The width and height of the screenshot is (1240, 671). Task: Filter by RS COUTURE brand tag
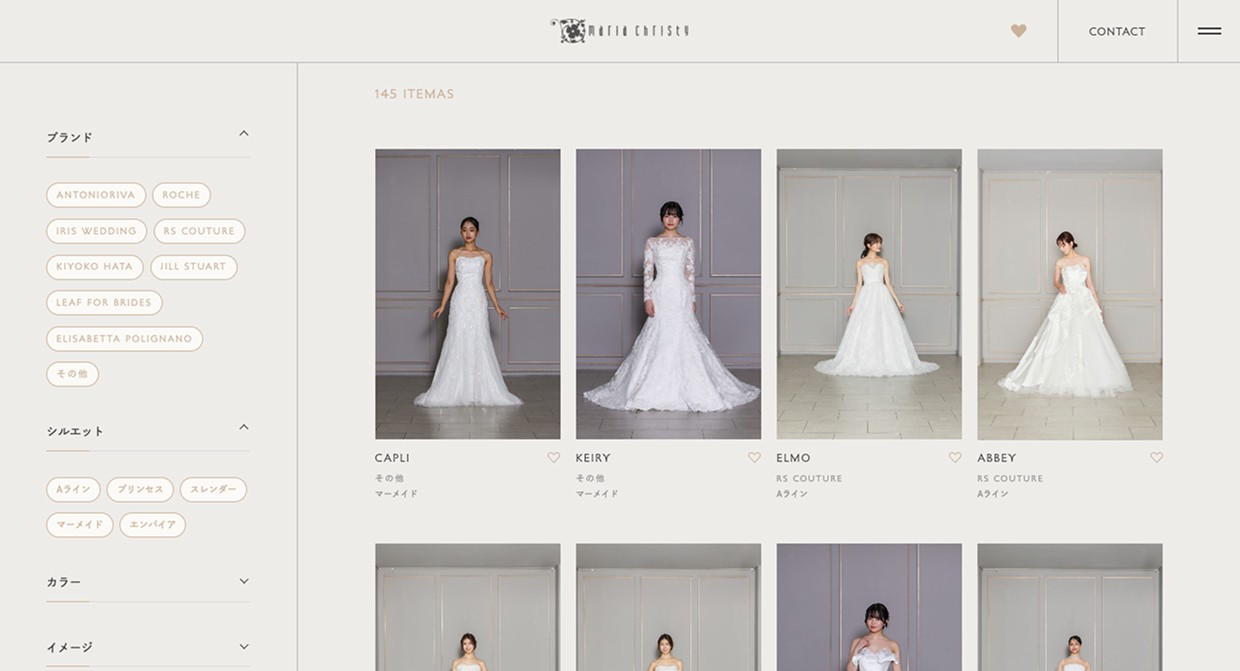click(x=199, y=231)
